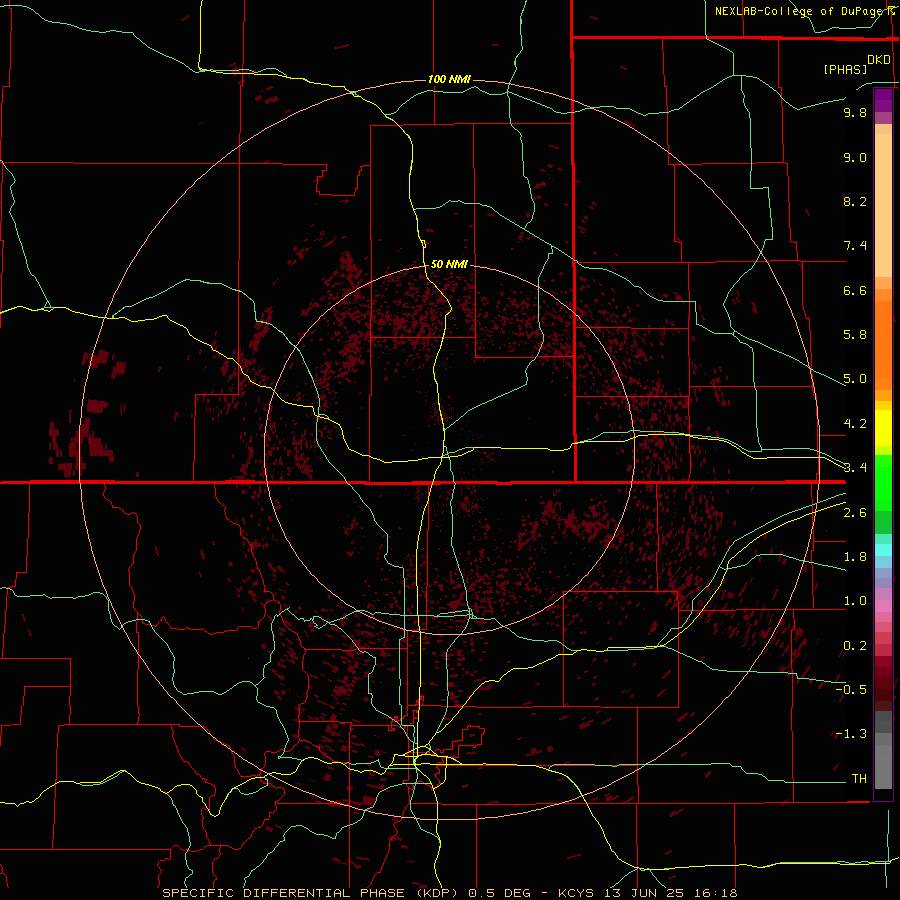Click the DKD product code label

coord(879,60)
